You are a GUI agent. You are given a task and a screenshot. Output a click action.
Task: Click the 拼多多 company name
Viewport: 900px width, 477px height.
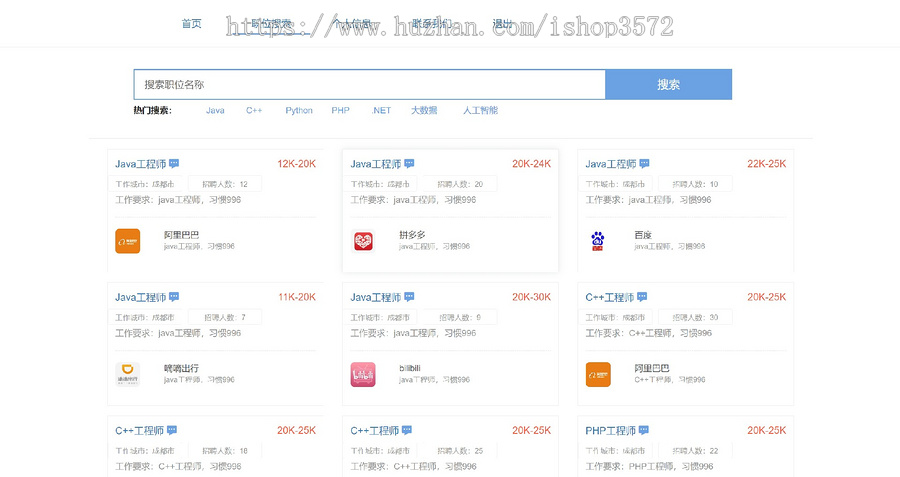click(412, 235)
